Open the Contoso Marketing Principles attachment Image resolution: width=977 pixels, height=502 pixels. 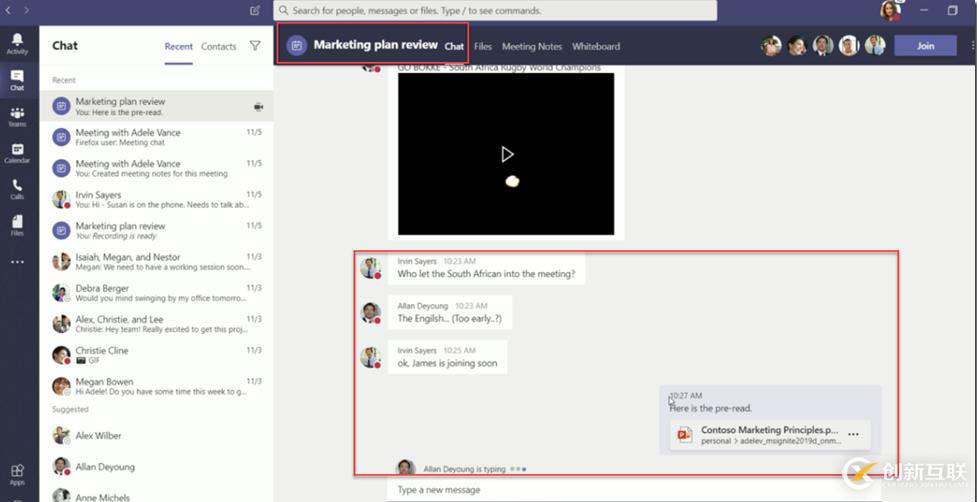point(770,435)
